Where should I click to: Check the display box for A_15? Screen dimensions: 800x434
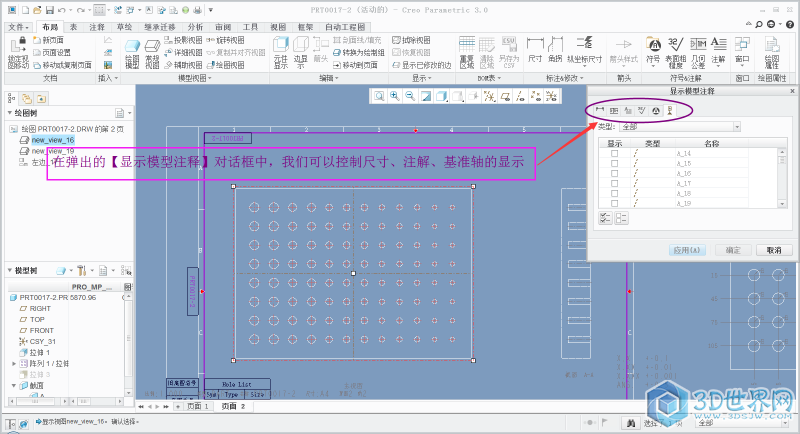point(614,163)
